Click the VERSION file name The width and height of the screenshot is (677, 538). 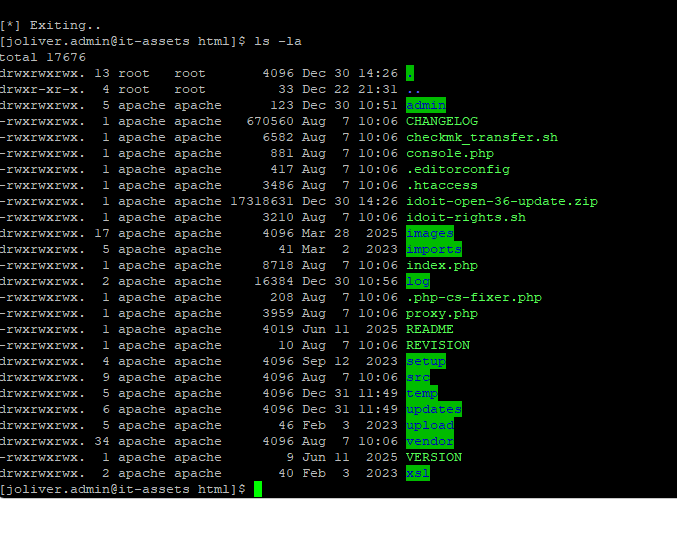point(433,457)
